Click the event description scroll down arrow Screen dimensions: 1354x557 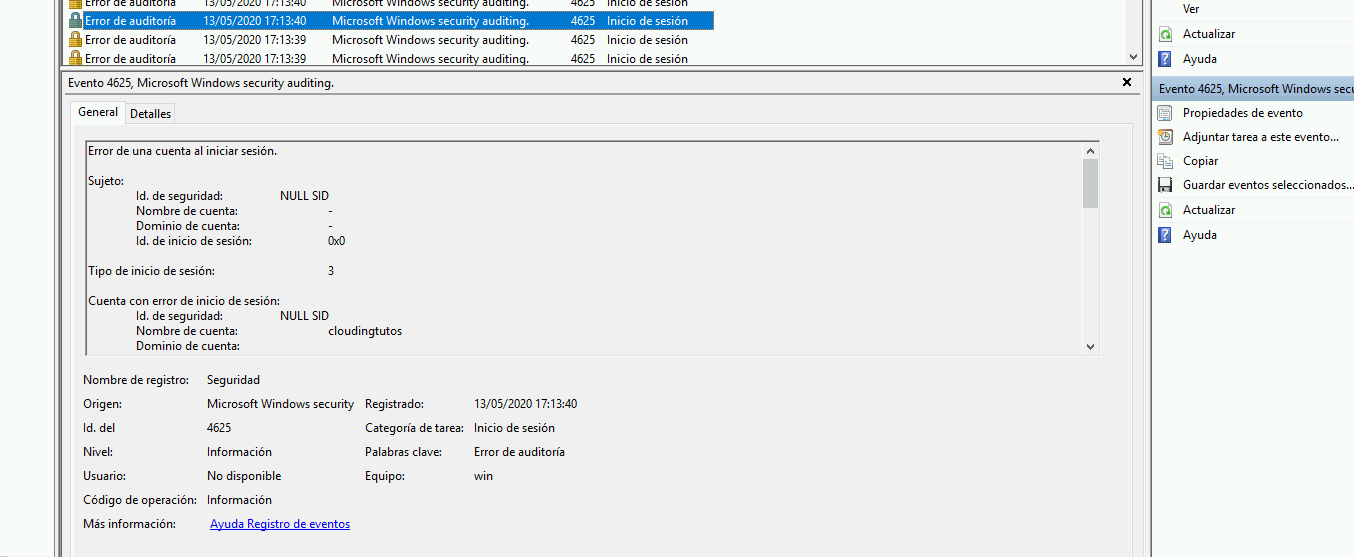(1090, 346)
